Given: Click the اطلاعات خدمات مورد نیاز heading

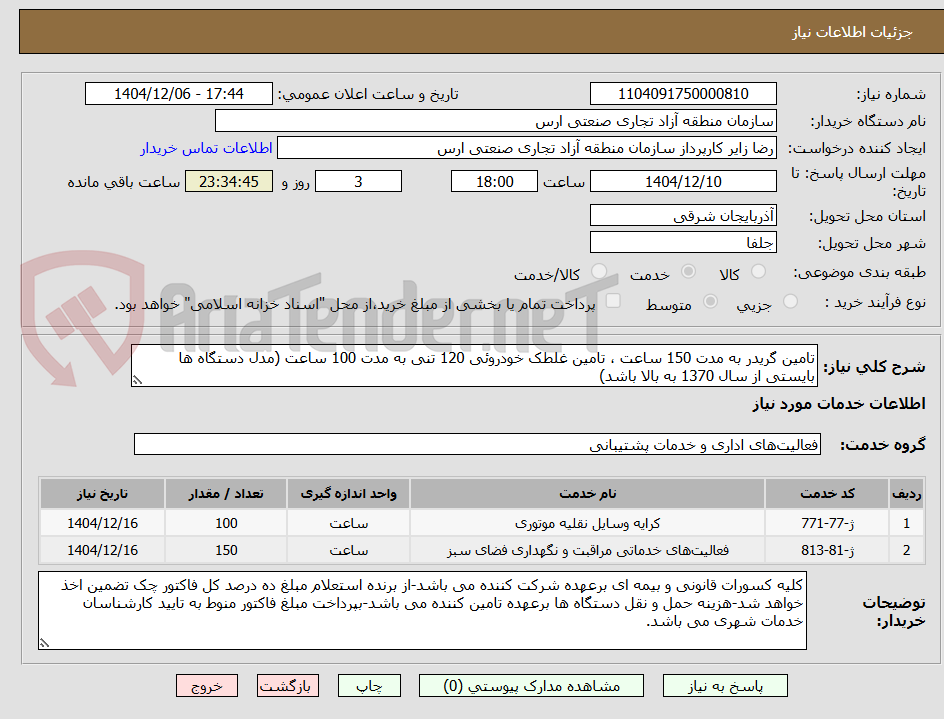Looking at the screenshot, I should pyautogui.click(x=839, y=403).
